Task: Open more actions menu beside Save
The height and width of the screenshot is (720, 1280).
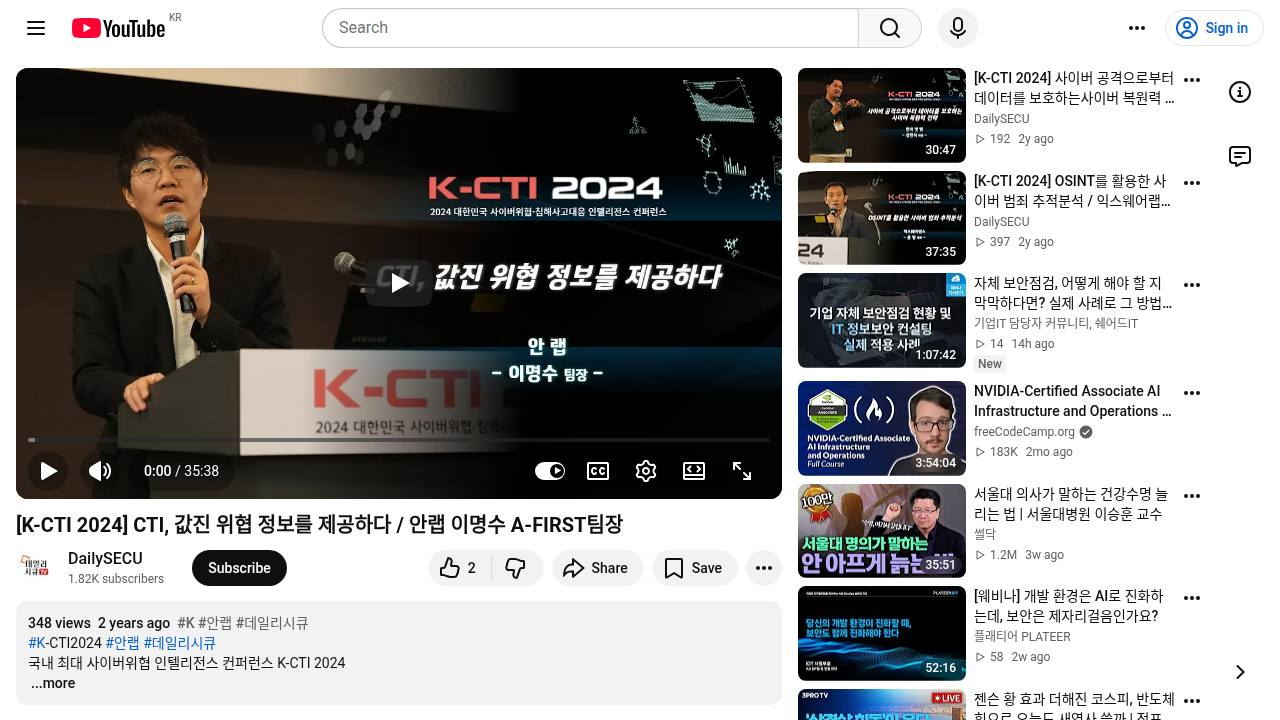Action: (x=764, y=568)
